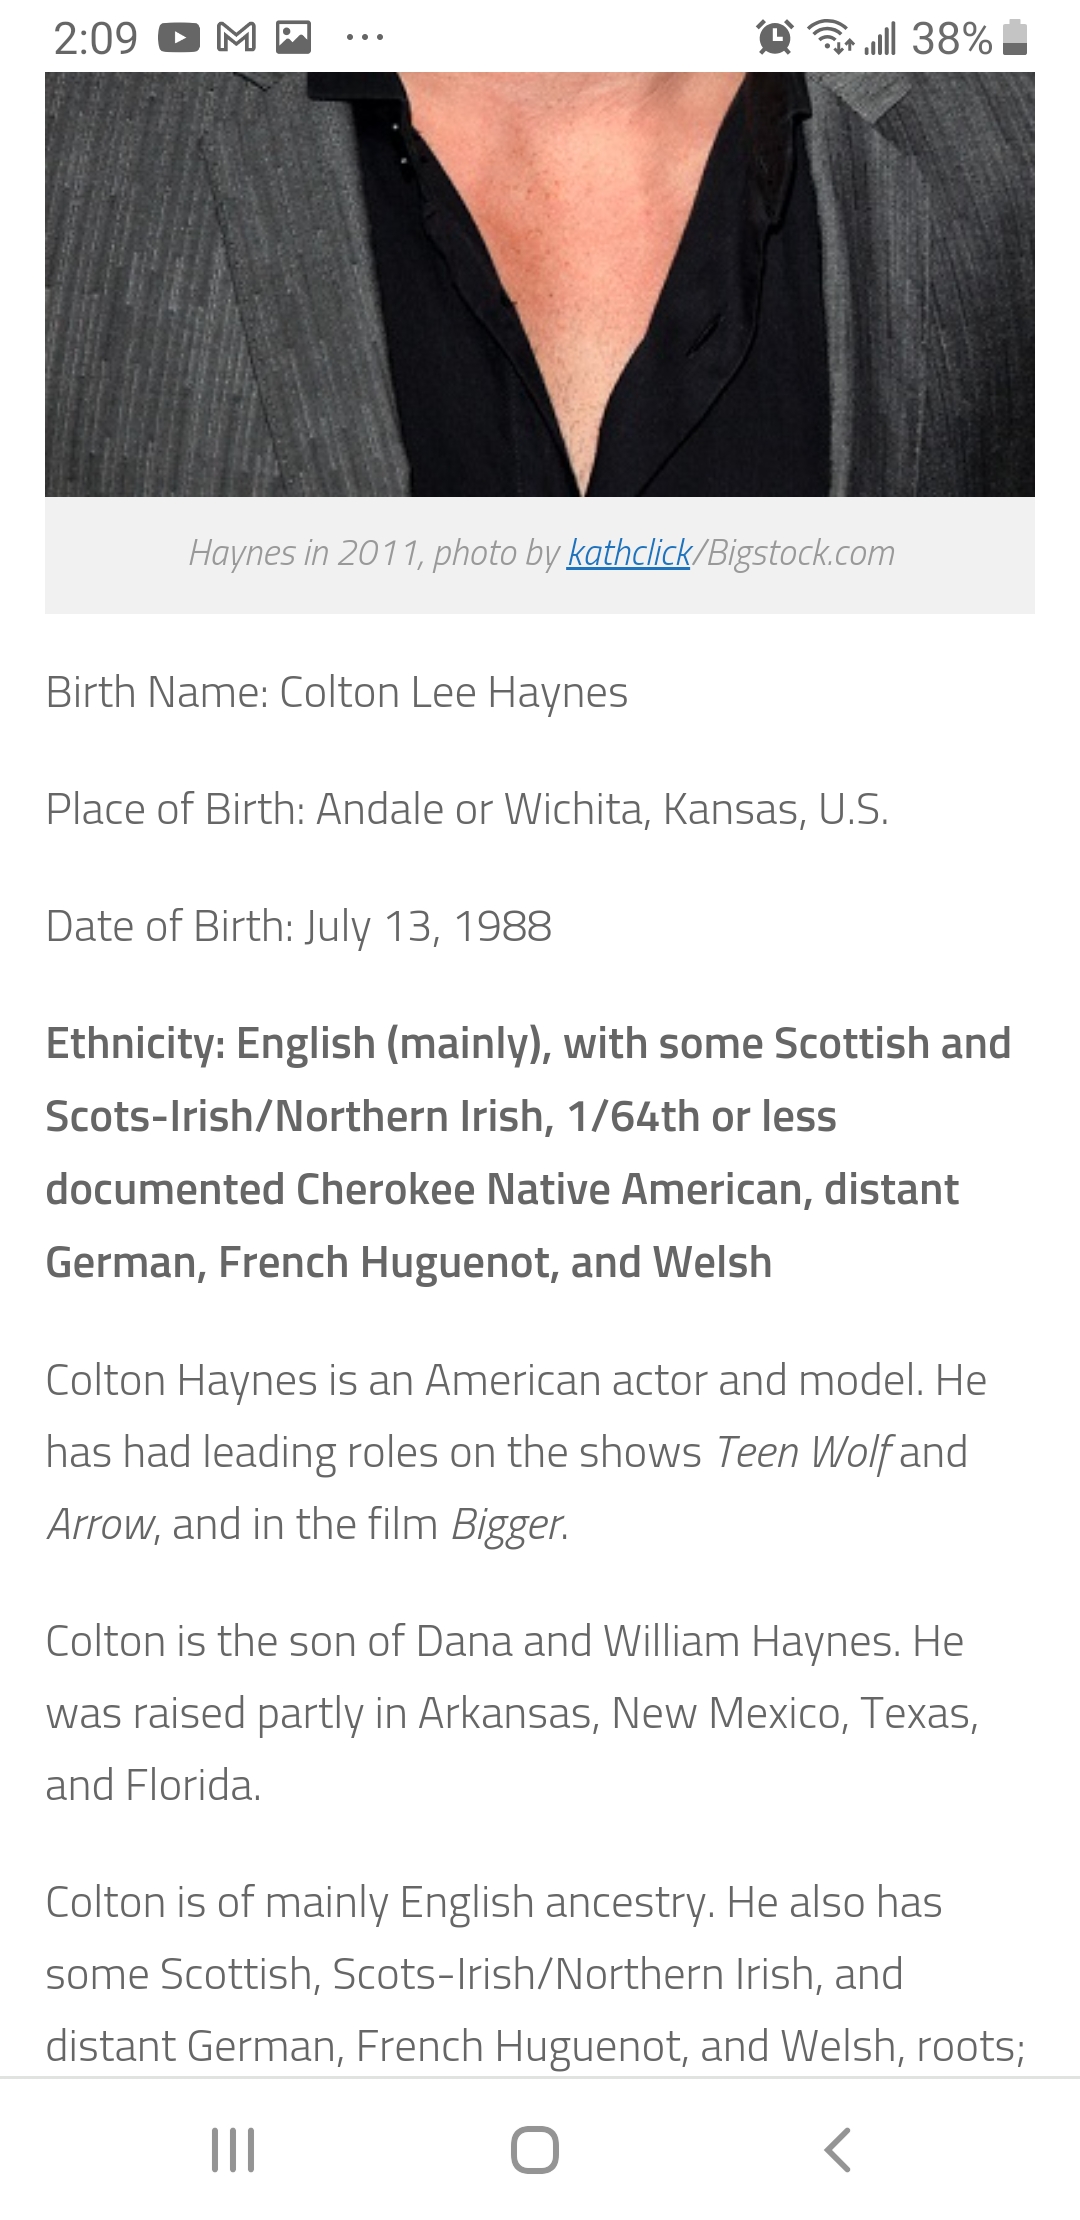Tap the Haynes 2011 photo
Viewport: 1080px width, 2220px height.
pos(540,284)
